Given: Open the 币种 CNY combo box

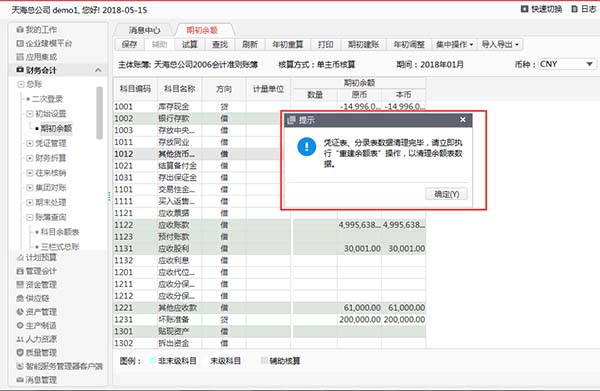Looking at the screenshot, I should pos(567,64).
